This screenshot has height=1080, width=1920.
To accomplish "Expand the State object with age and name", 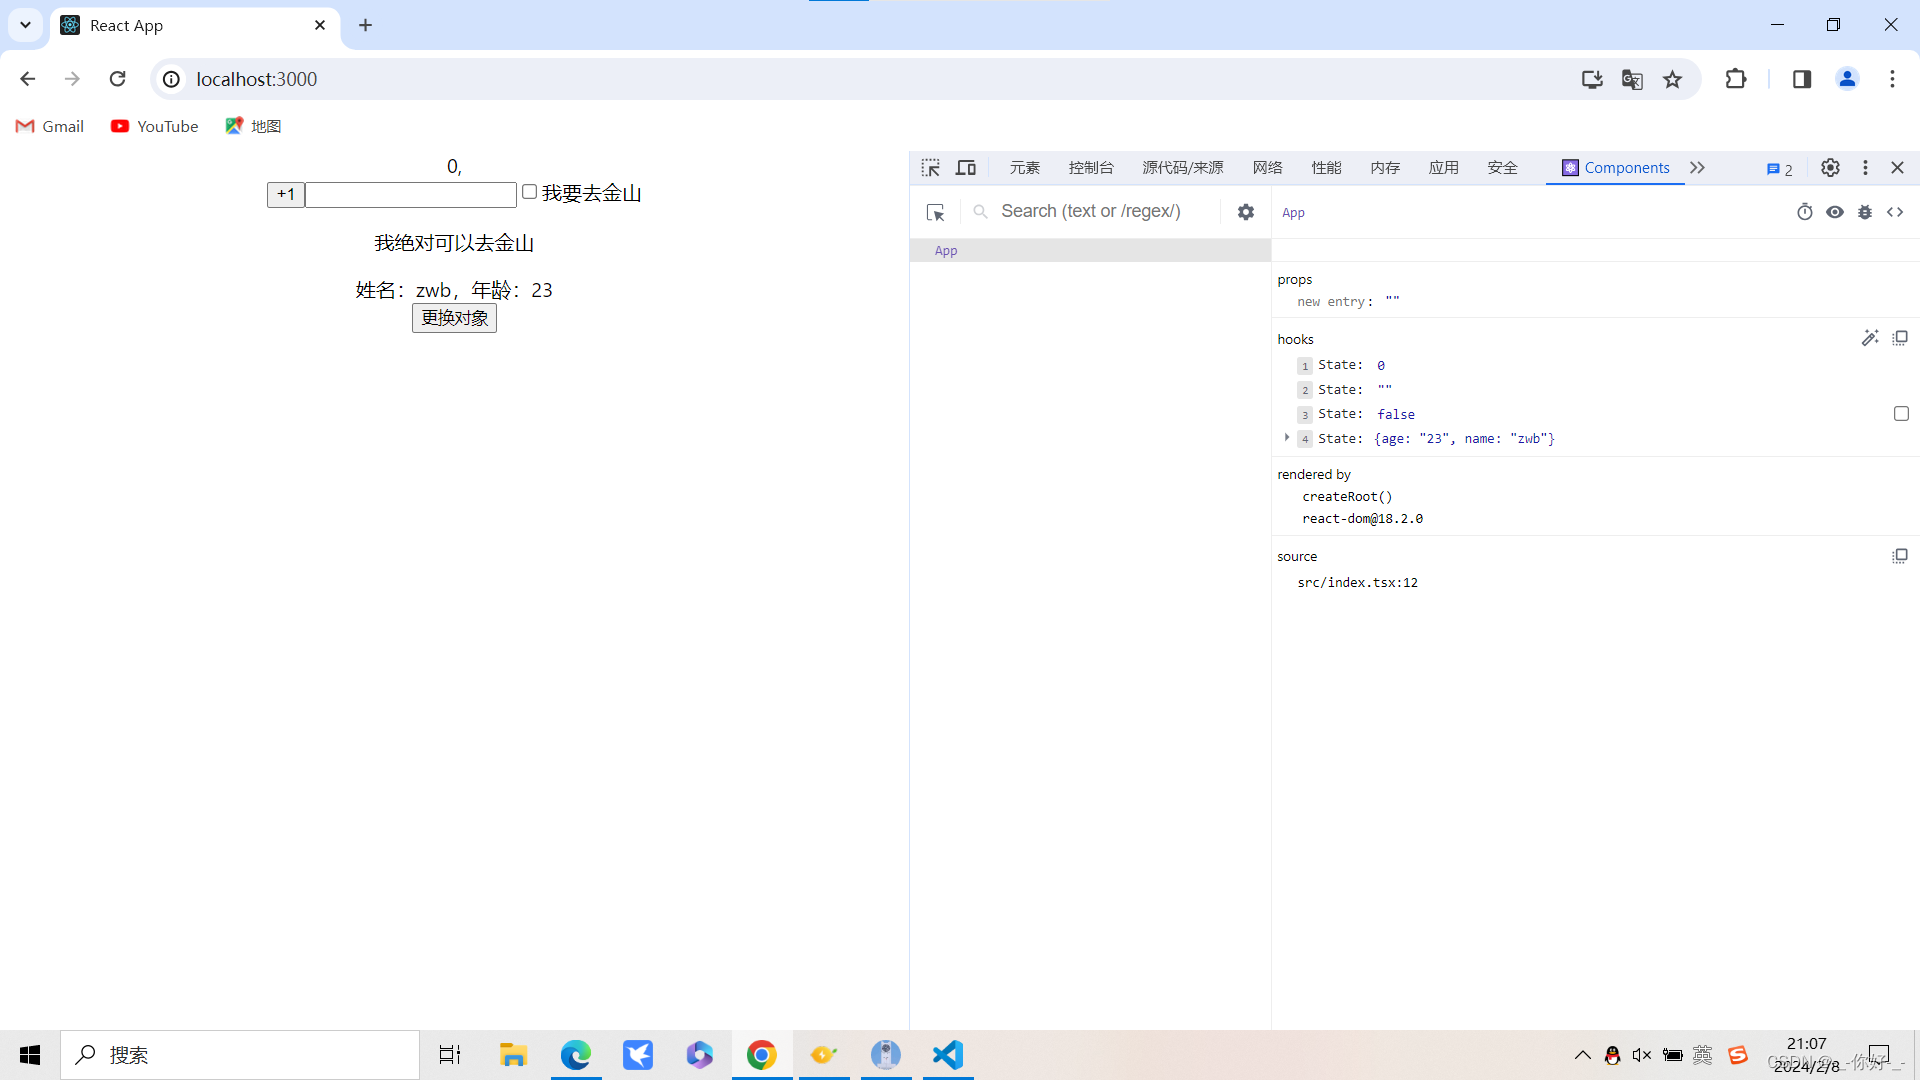I will [1287, 438].
